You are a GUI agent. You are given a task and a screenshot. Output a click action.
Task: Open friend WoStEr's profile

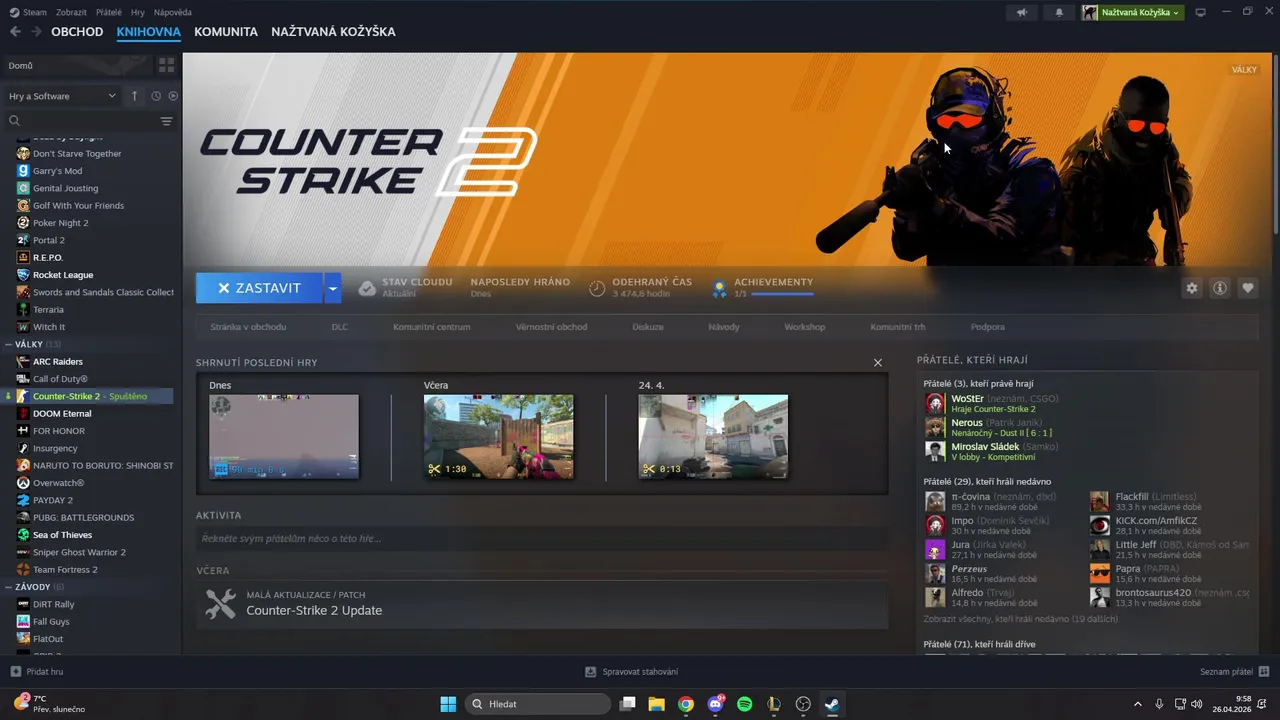(992, 403)
